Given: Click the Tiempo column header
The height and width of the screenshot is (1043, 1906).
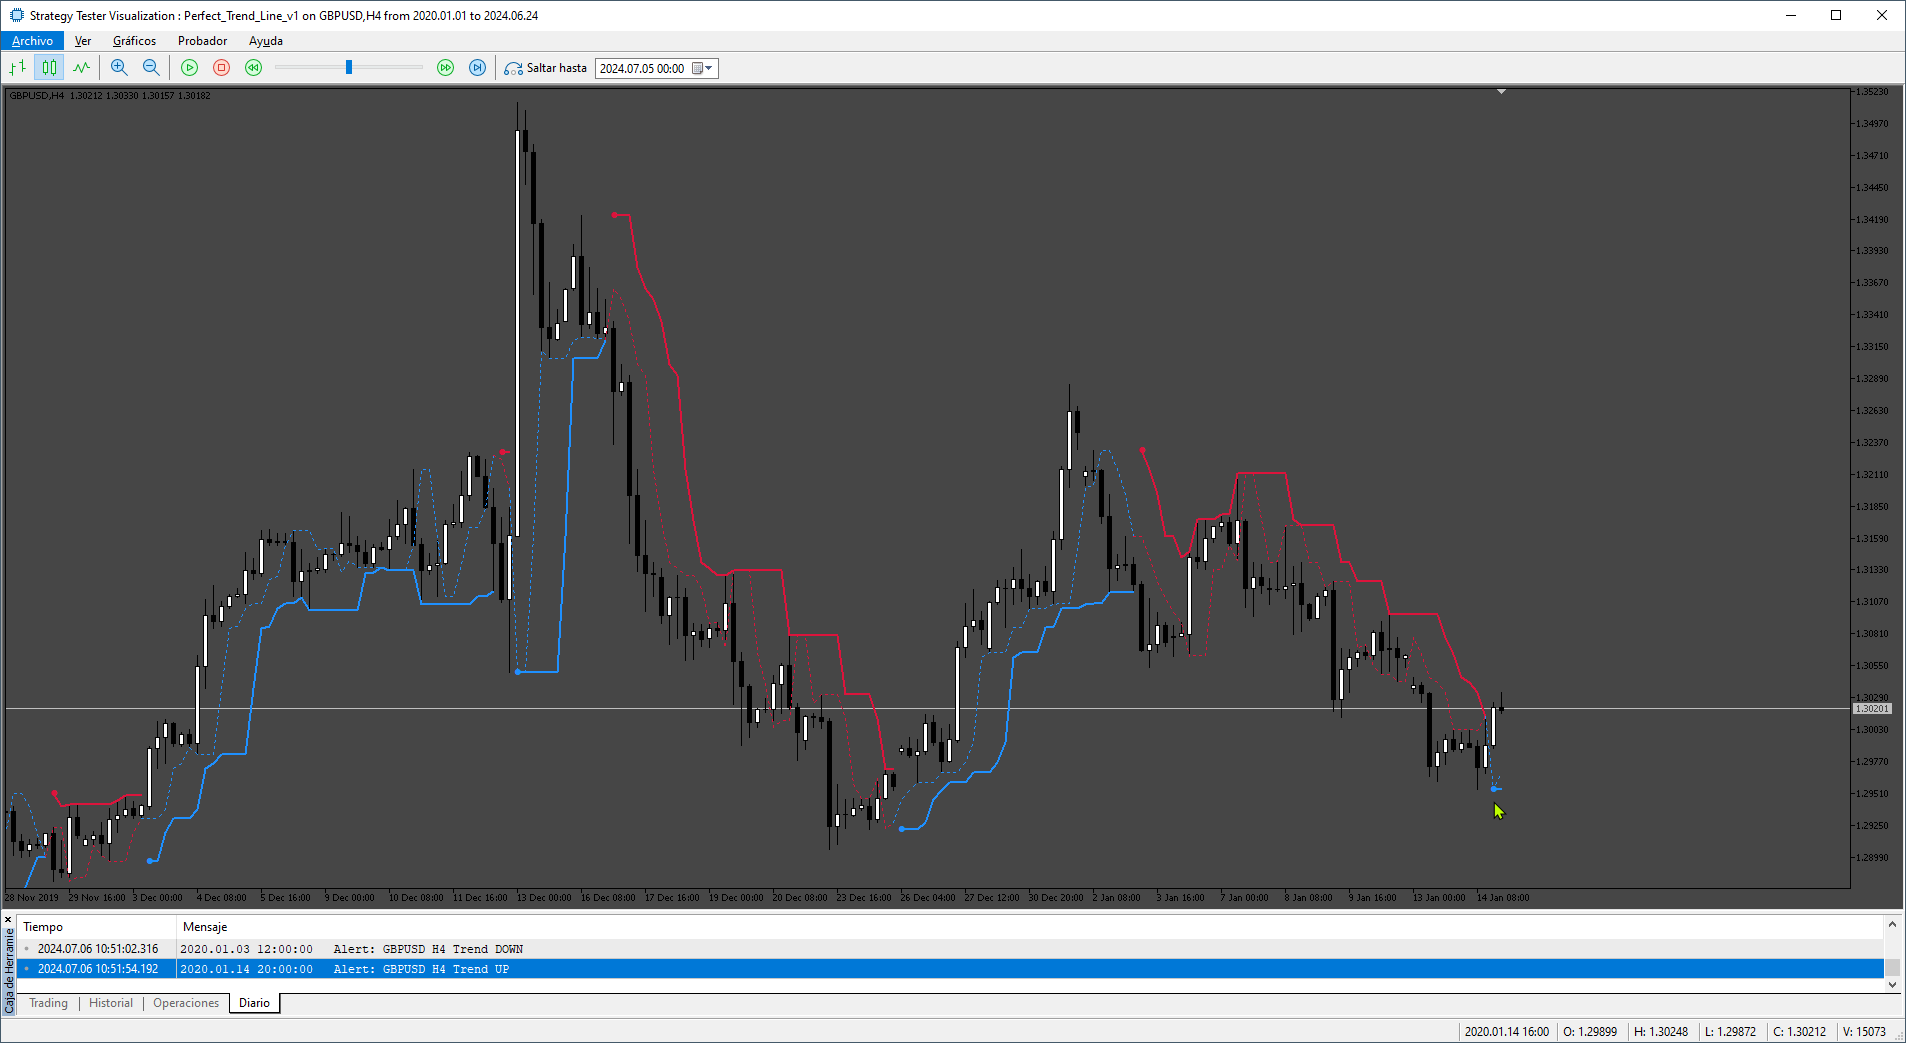Looking at the screenshot, I should [x=97, y=927].
